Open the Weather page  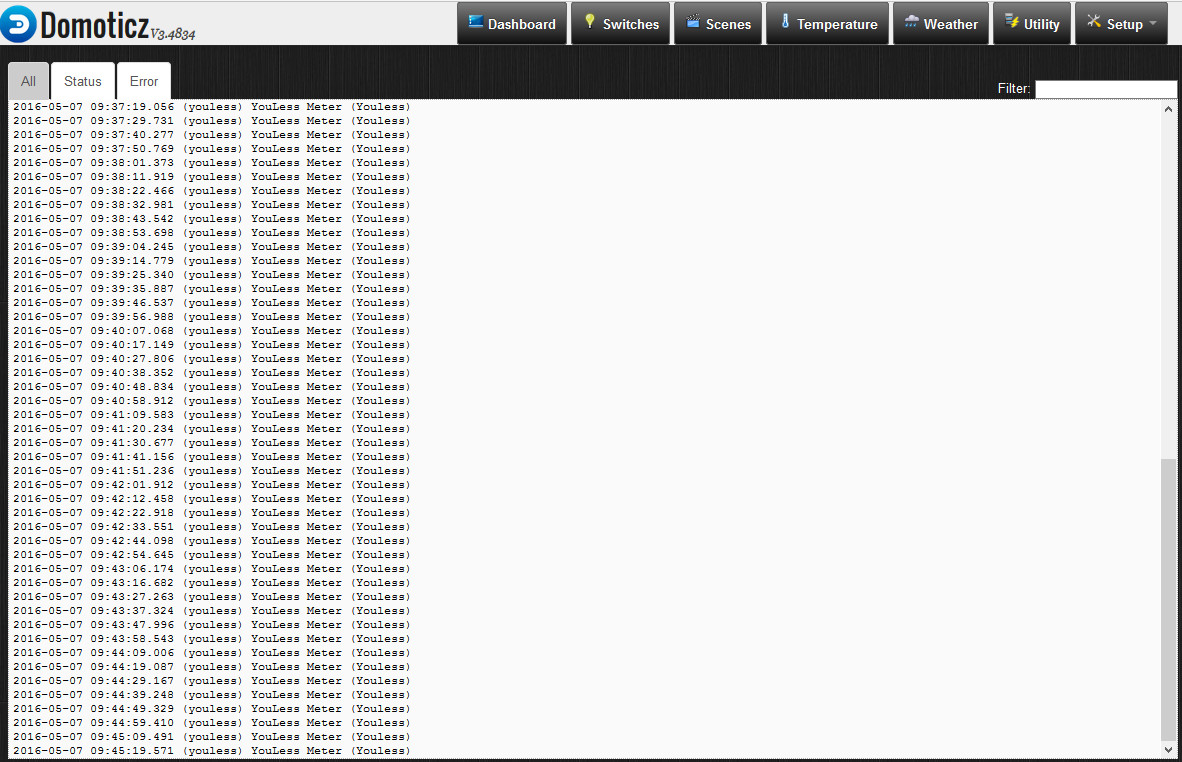(941, 23)
